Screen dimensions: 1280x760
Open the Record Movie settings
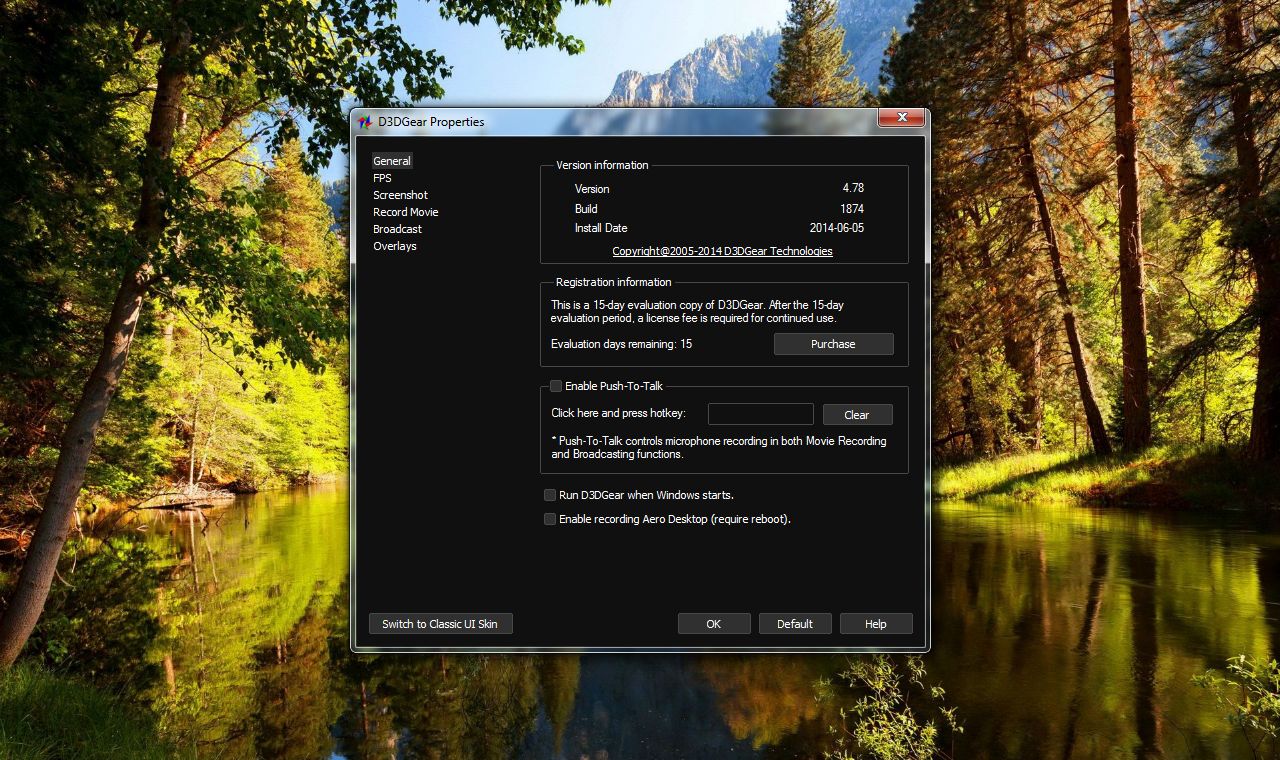pyautogui.click(x=405, y=212)
